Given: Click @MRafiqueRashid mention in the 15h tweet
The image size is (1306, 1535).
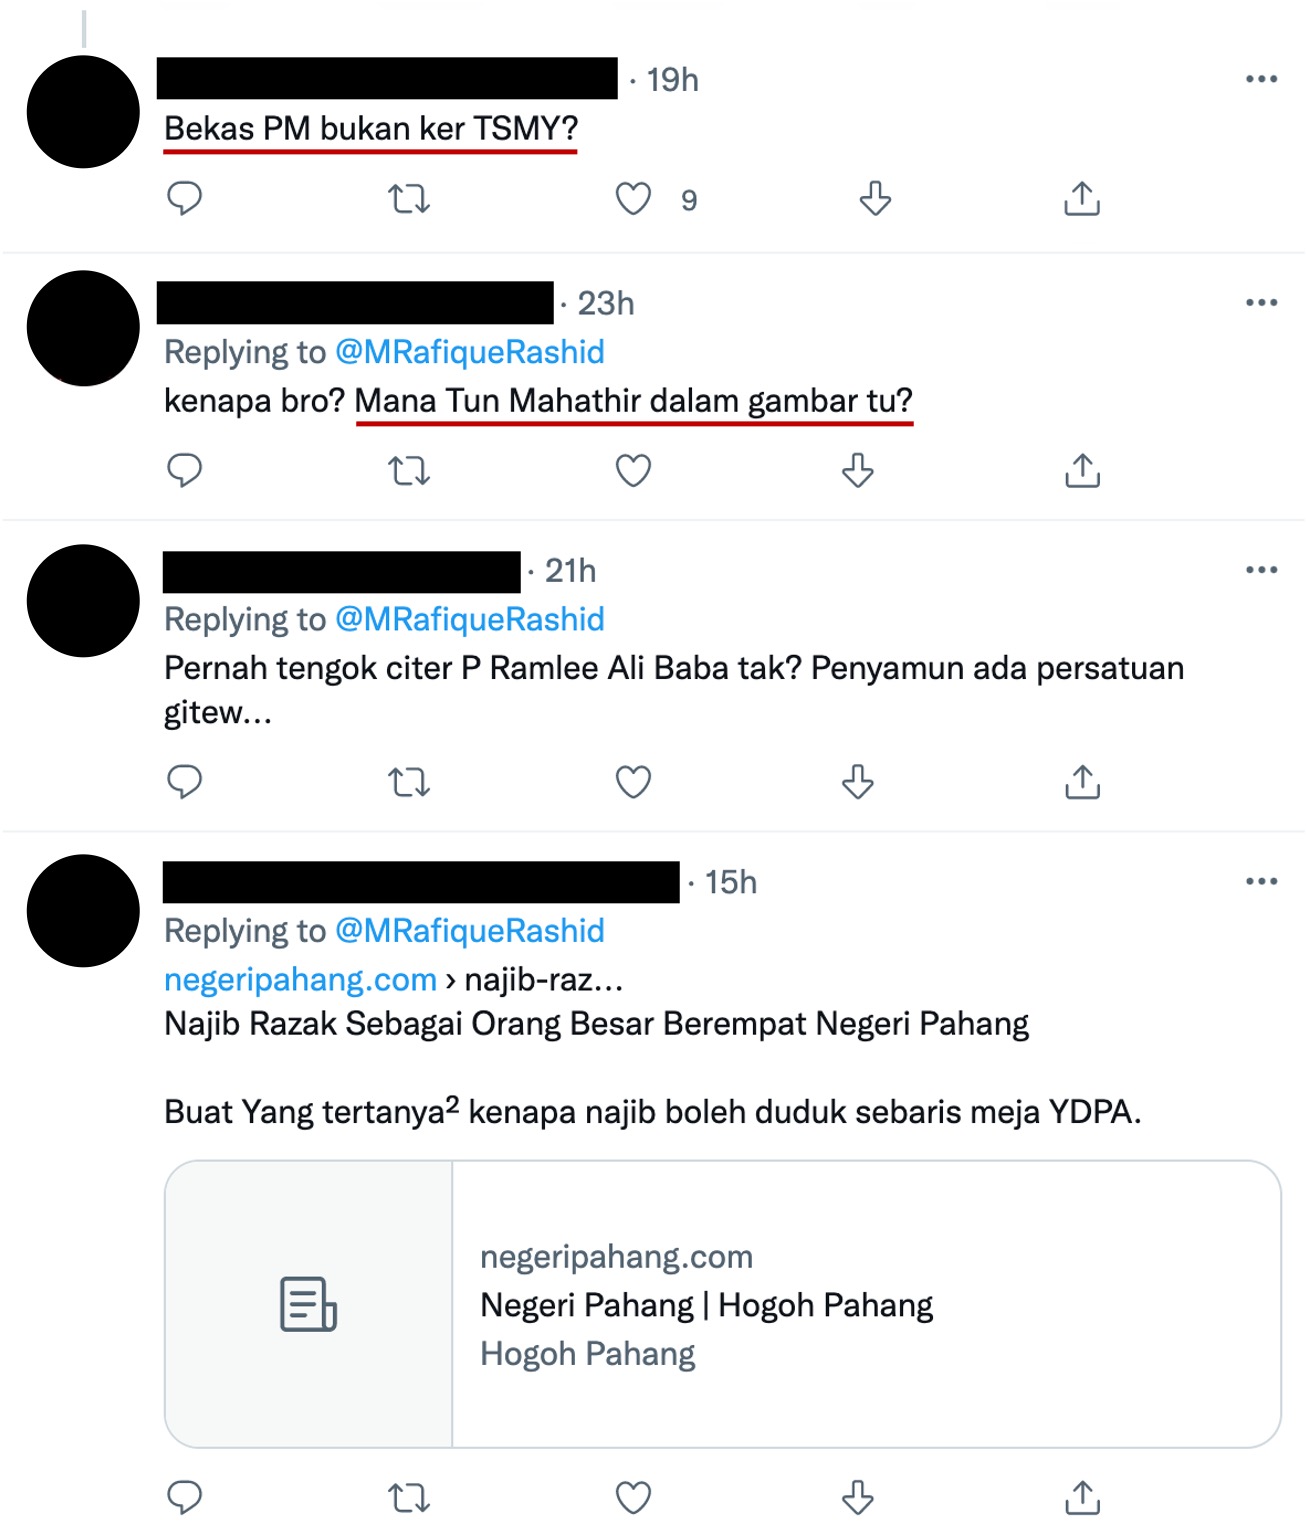Looking at the screenshot, I should pos(469,931).
